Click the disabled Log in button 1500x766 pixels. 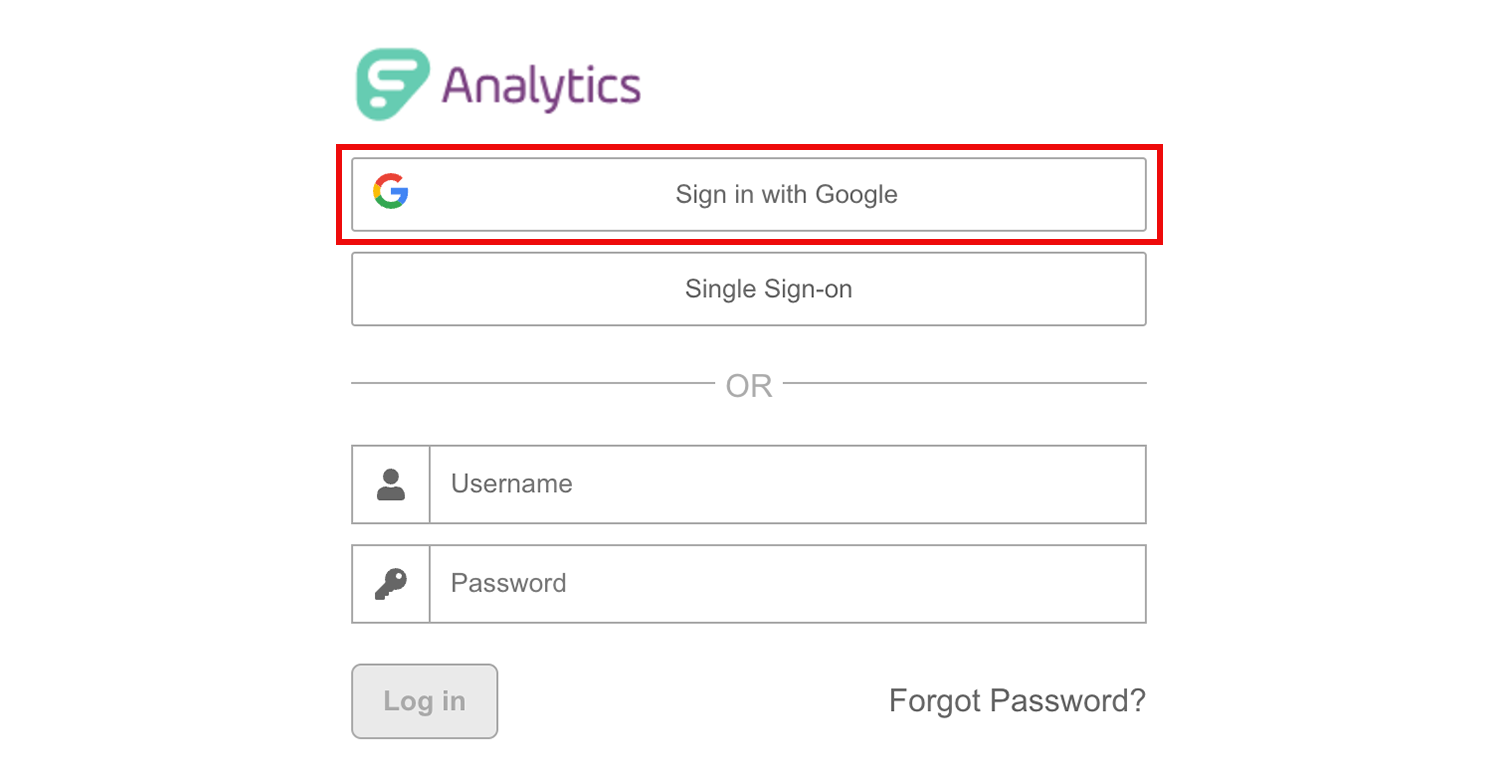tap(425, 701)
